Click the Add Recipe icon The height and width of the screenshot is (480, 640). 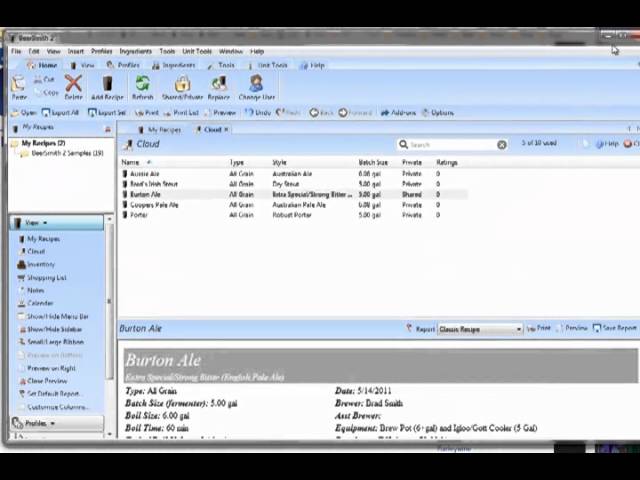coord(107,87)
